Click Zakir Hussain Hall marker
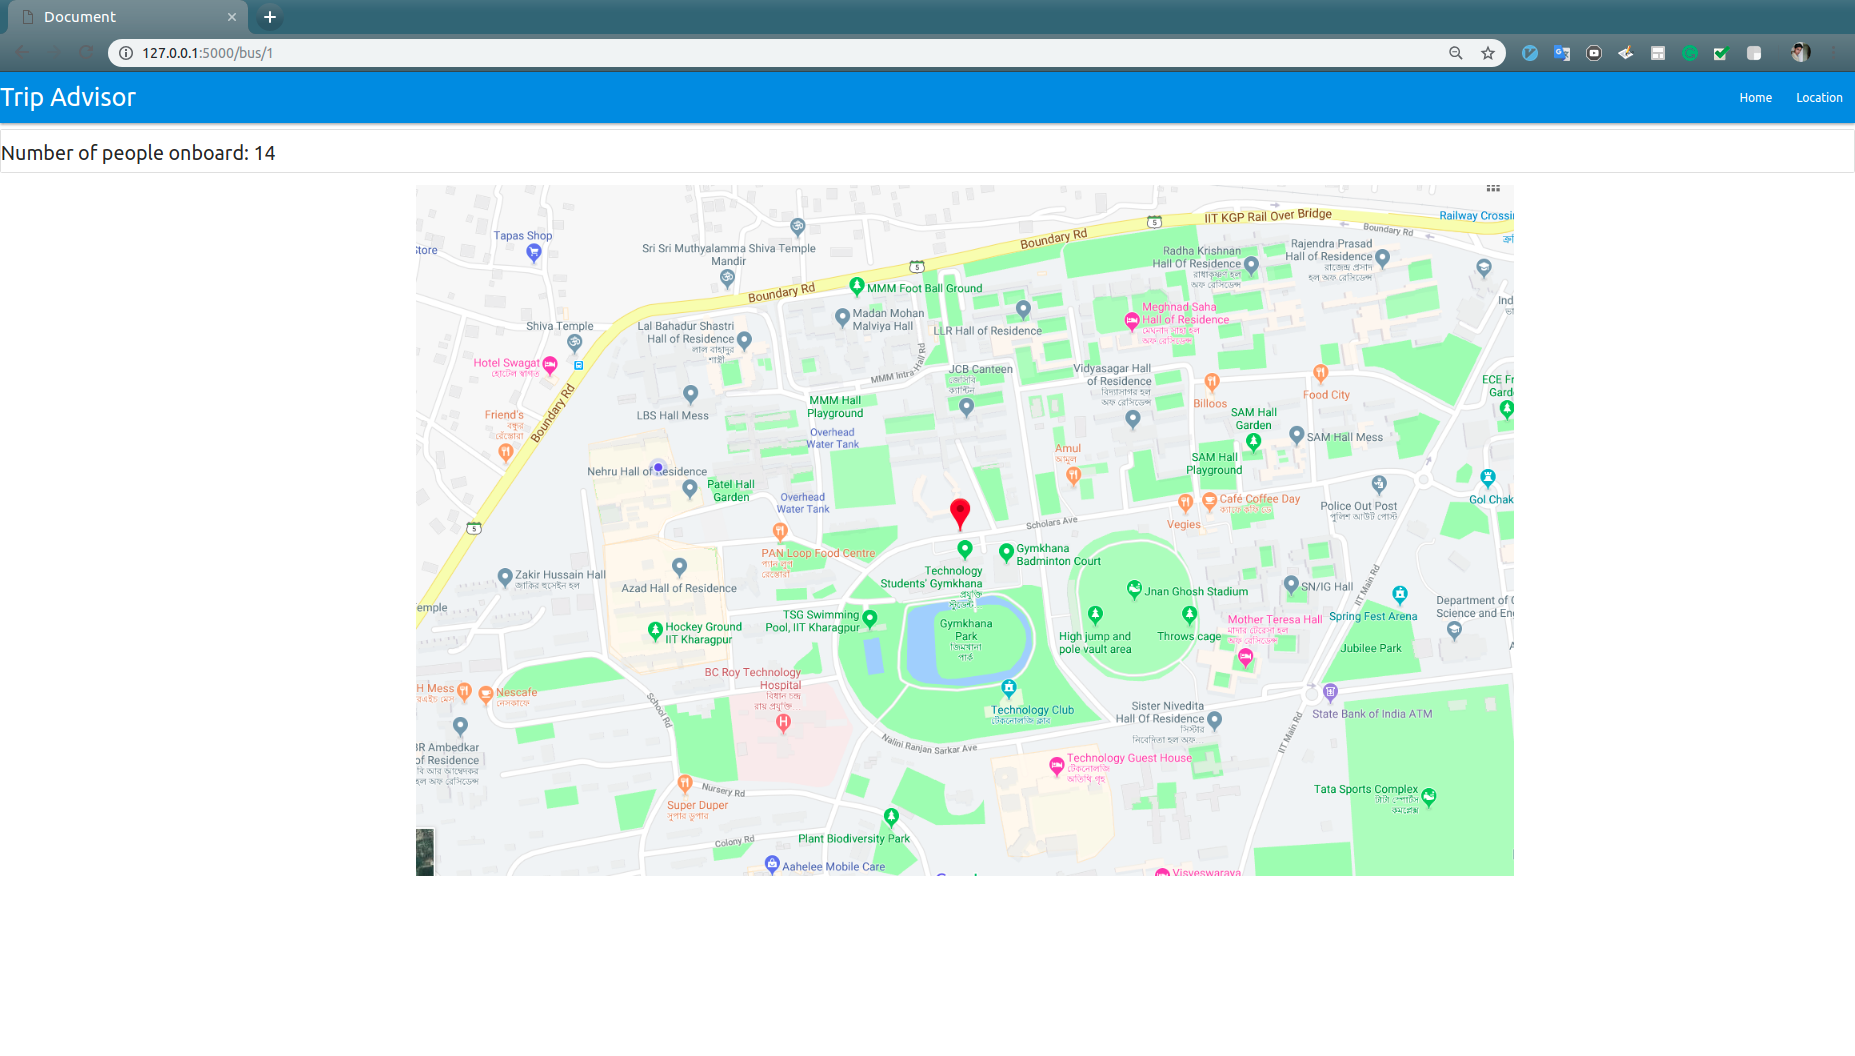Viewport: 1855px width, 1056px height. (505, 577)
